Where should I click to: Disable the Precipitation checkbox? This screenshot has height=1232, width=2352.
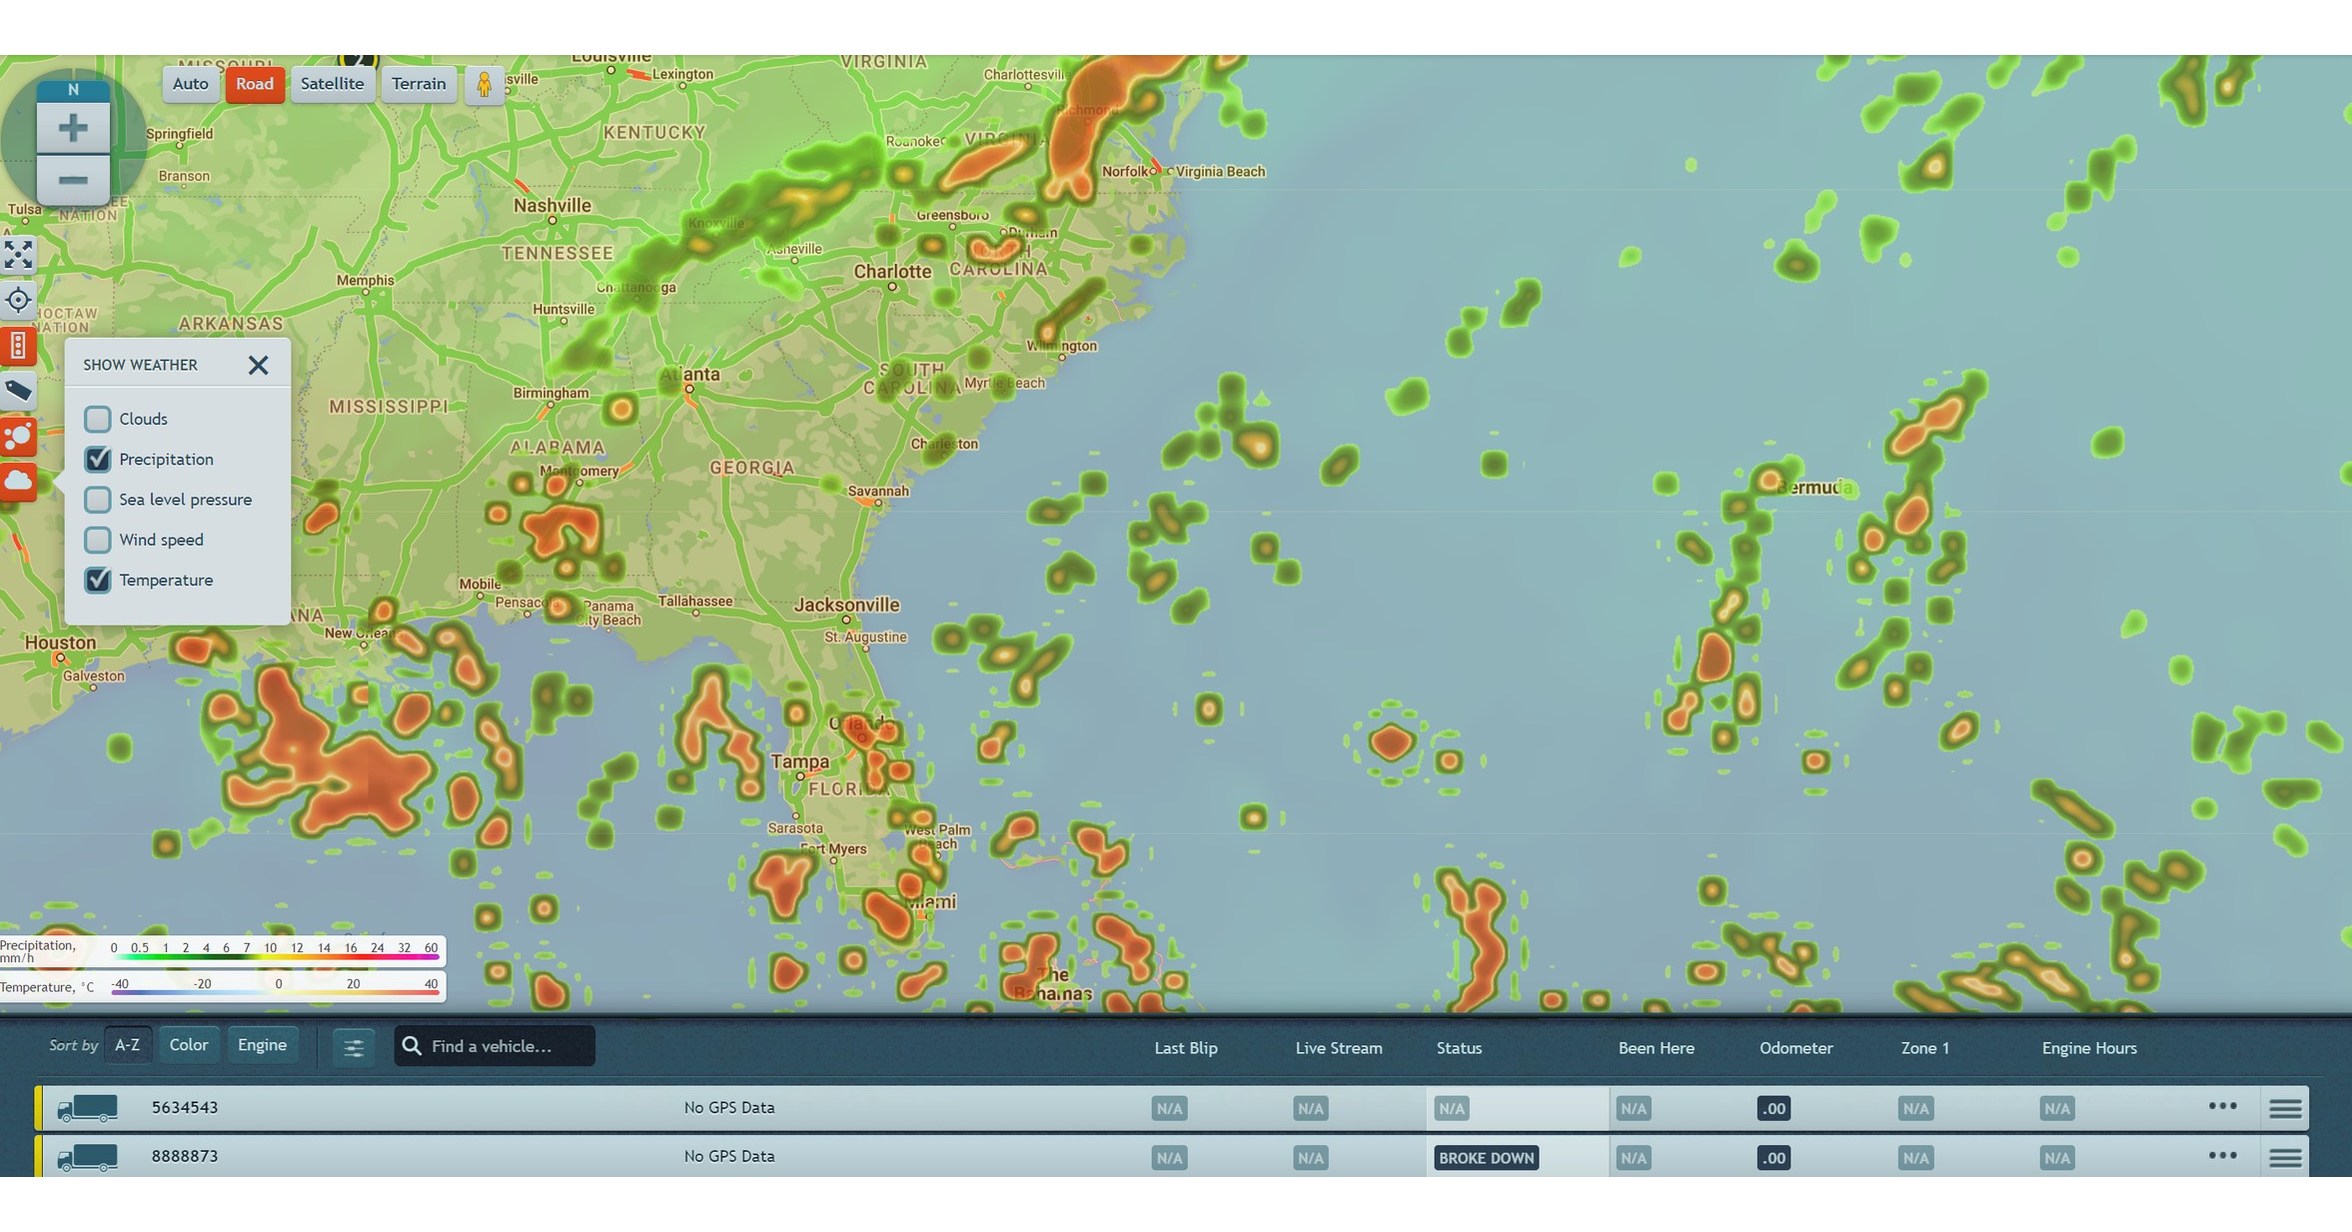click(x=97, y=459)
